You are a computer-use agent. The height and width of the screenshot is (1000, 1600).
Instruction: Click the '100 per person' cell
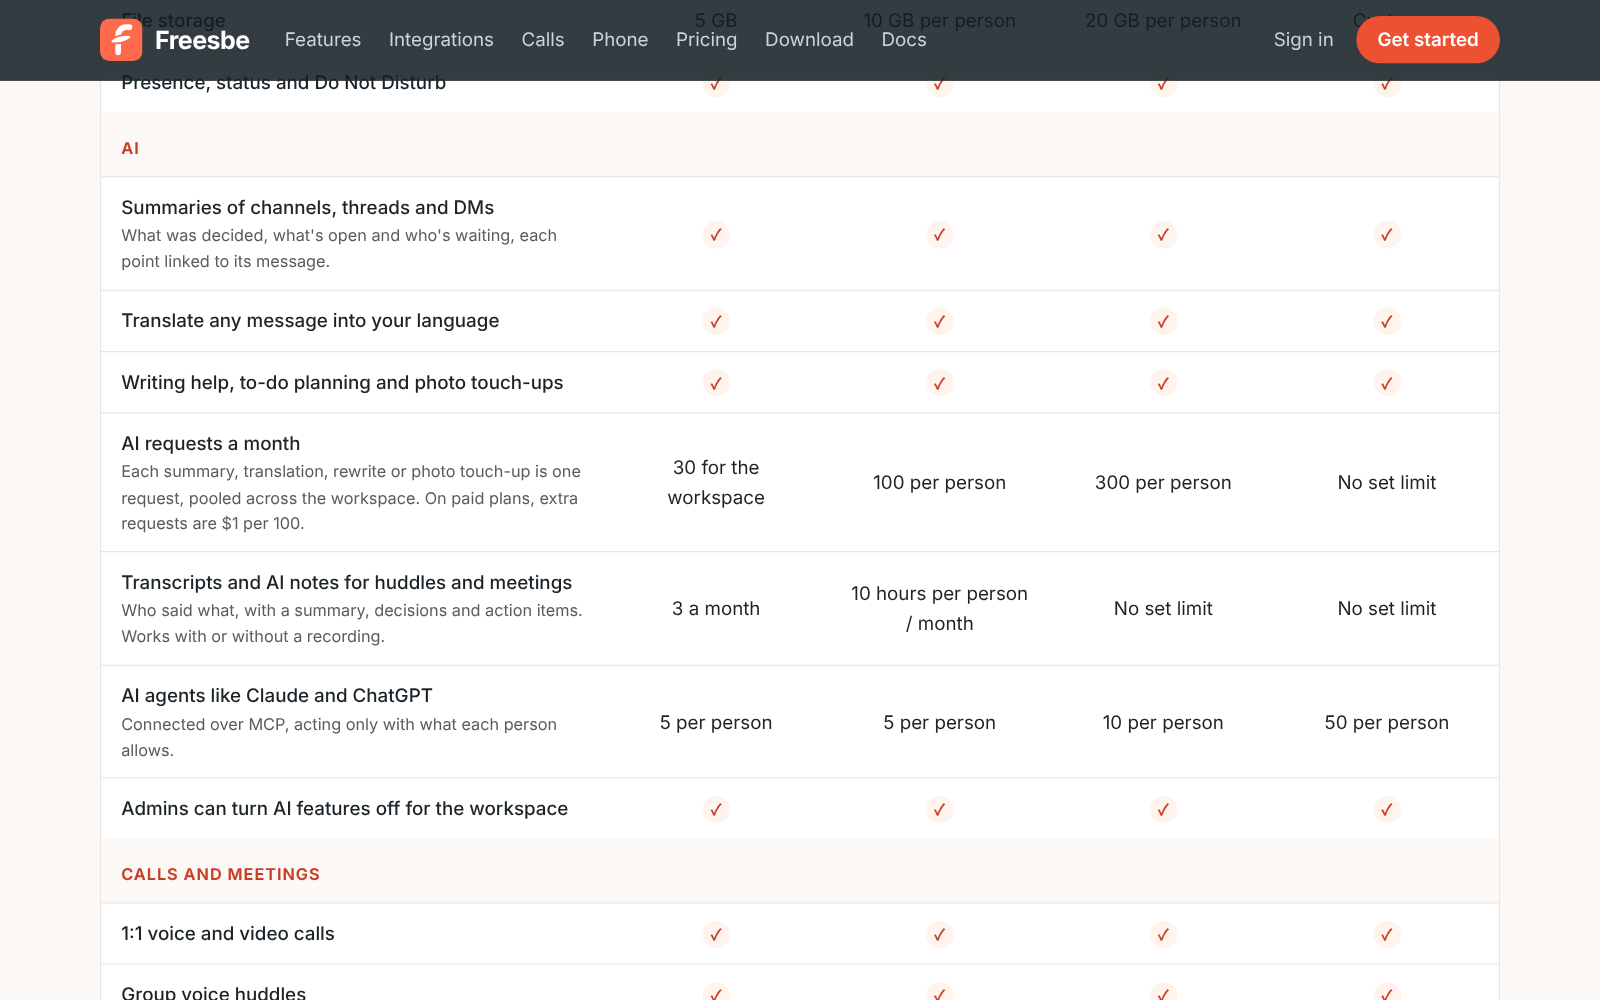click(x=939, y=483)
